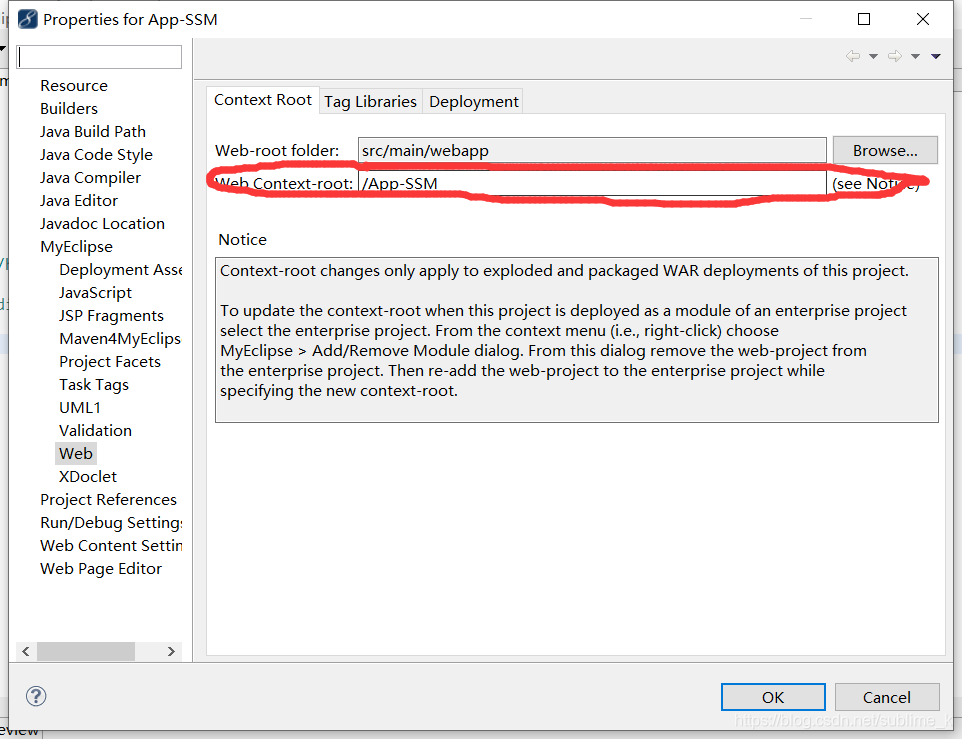Open Web Page Editor page
The width and height of the screenshot is (962, 739).
click(x=101, y=569)
